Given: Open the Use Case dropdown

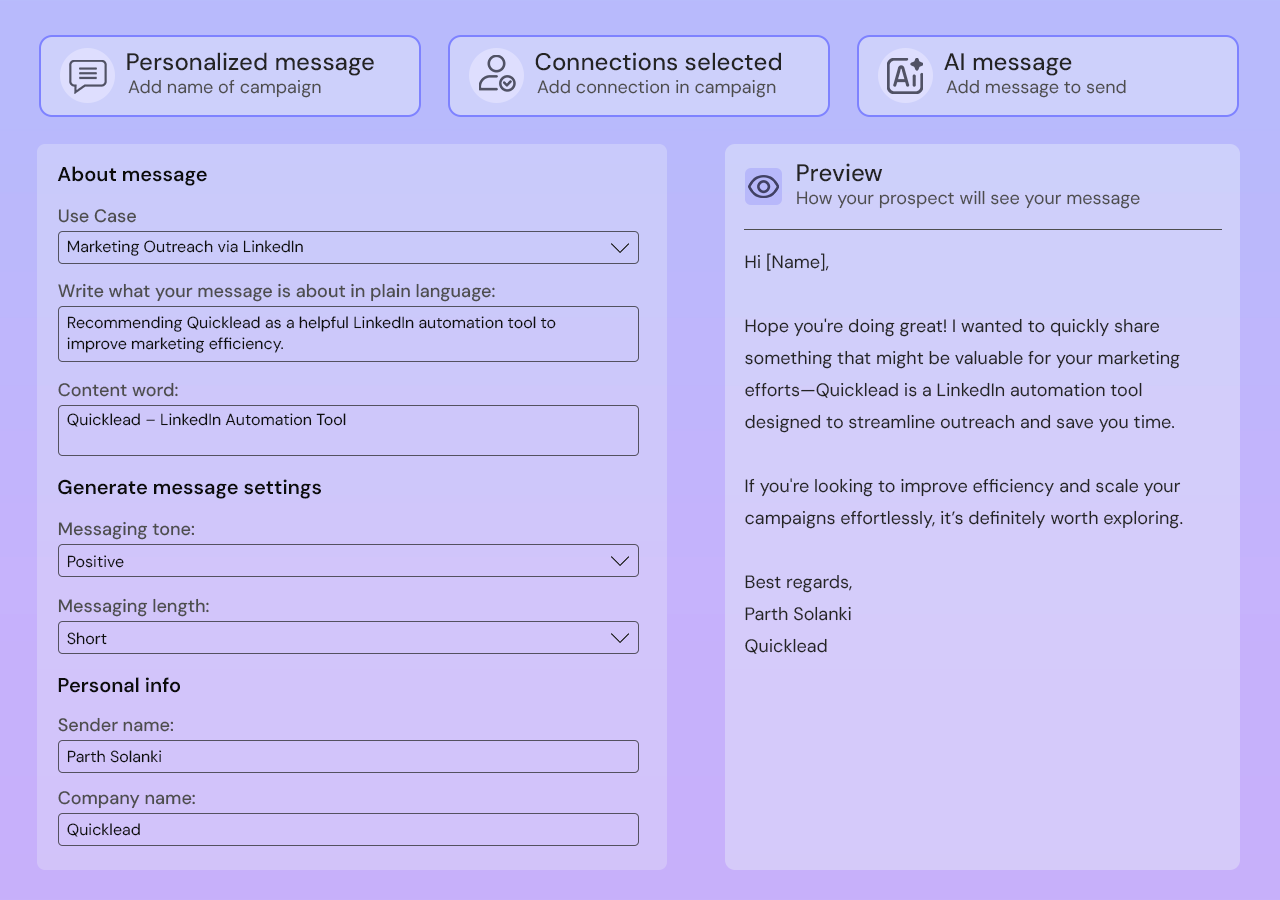Looking at the screenshot, I should [x=348, y=247].
